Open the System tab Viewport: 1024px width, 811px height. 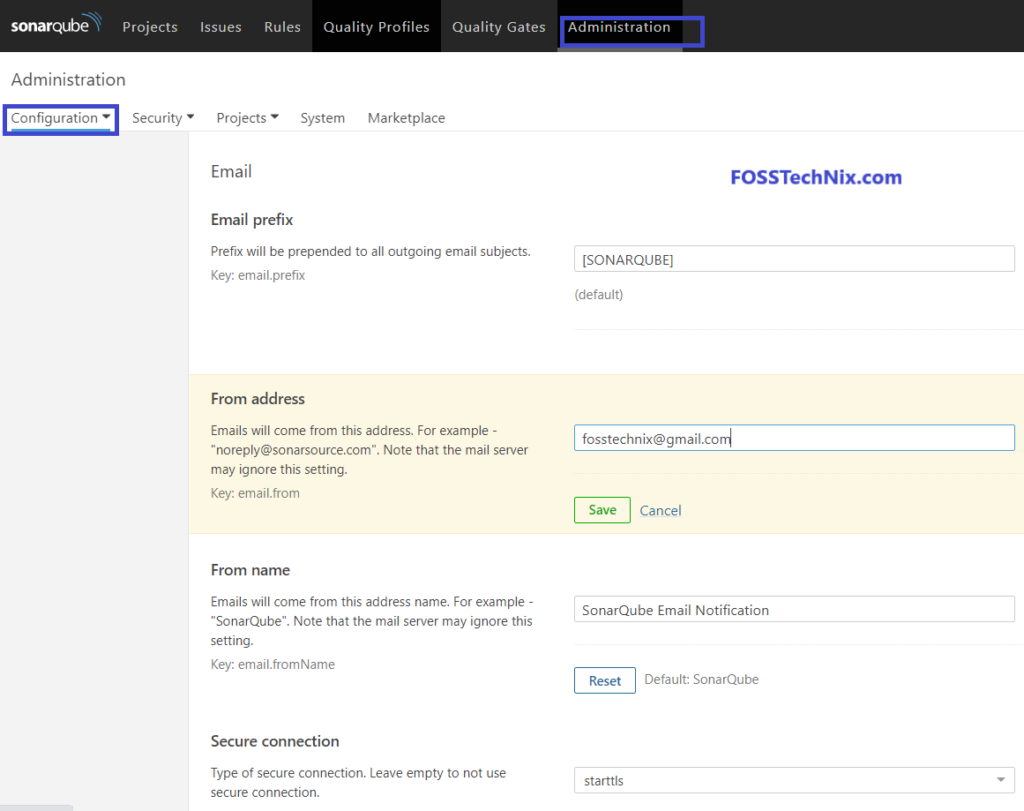coord(322,118)
